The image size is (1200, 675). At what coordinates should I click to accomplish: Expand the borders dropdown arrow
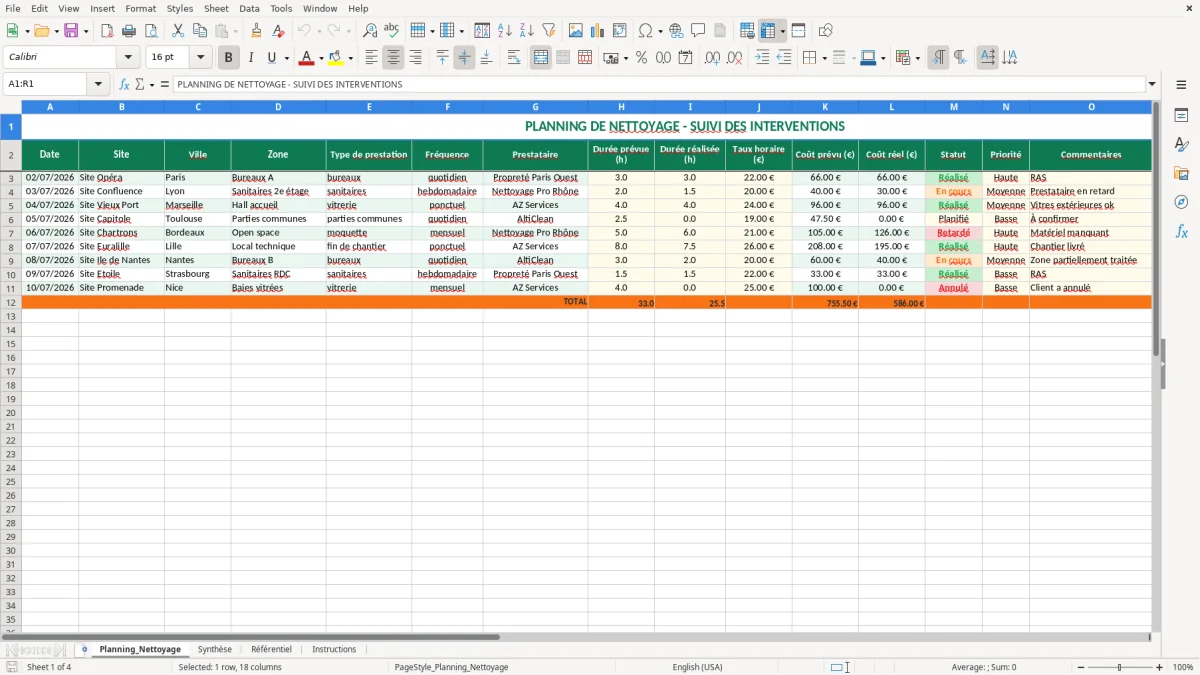[x=824, y=58]
